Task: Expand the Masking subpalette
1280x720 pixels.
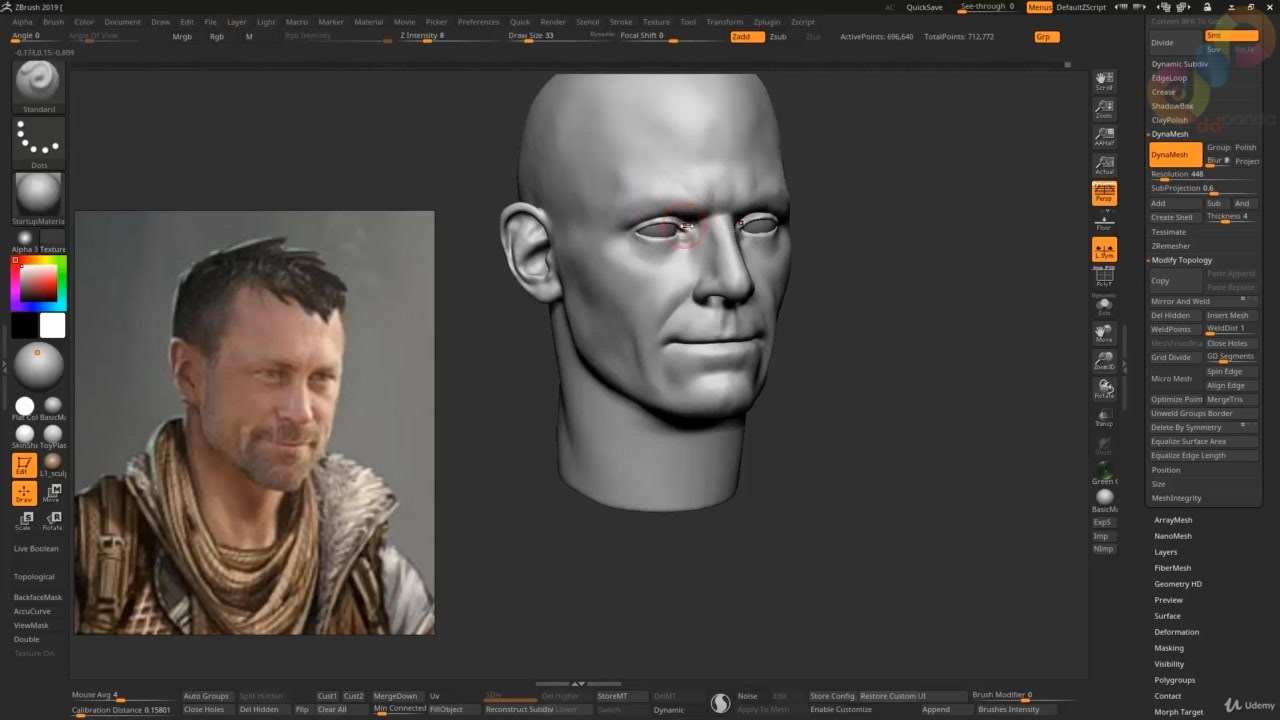Action: [1169, 648]
